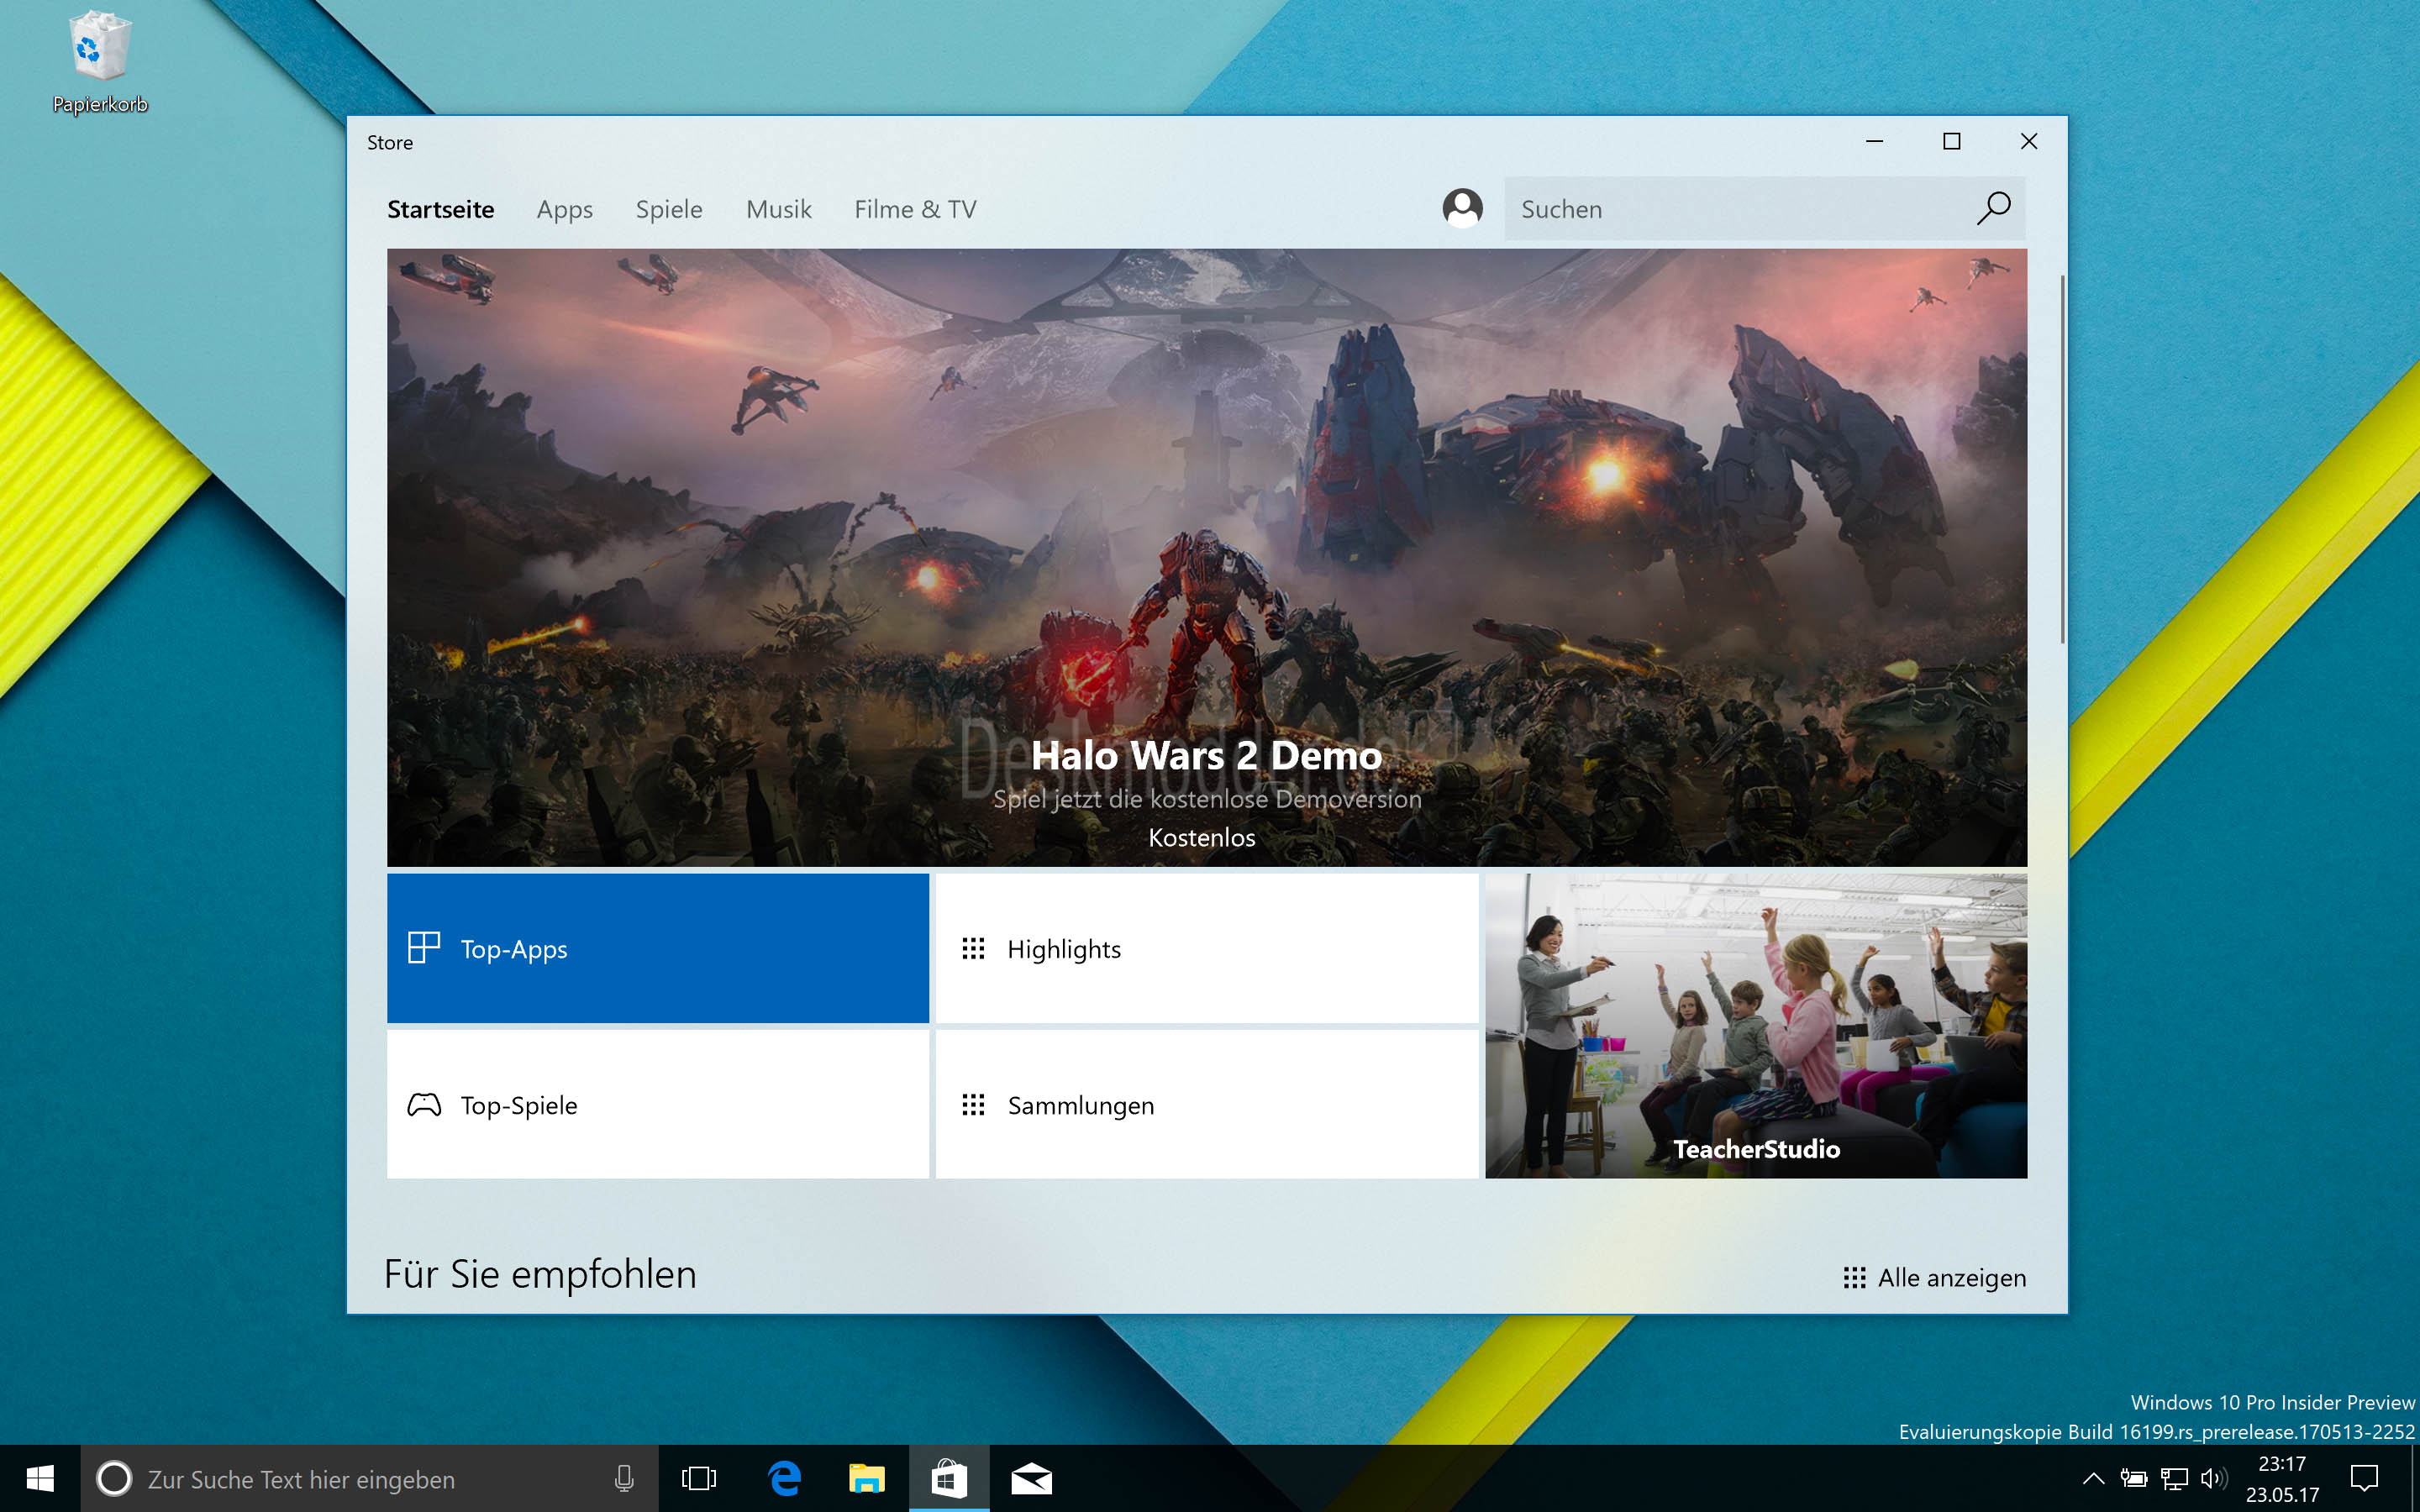
Task: Close the Store window
Action: tap(2028, 141)
